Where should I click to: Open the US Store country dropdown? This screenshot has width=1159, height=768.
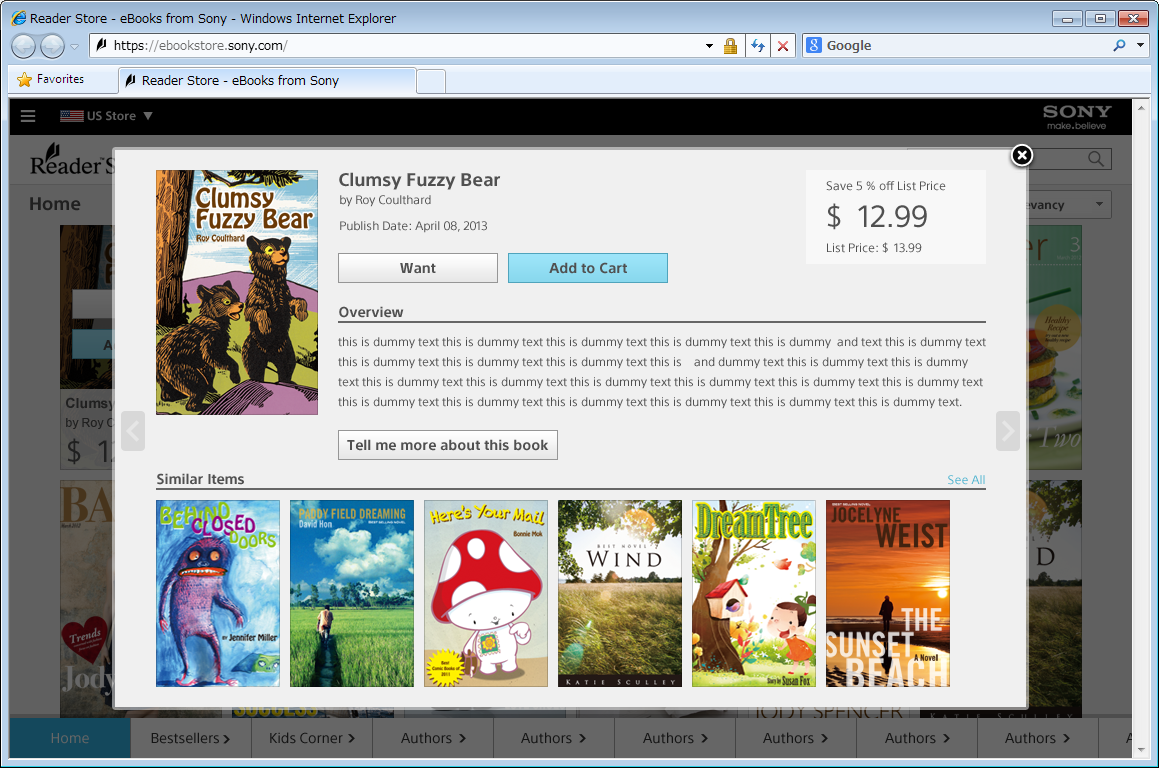coord(106,116)
